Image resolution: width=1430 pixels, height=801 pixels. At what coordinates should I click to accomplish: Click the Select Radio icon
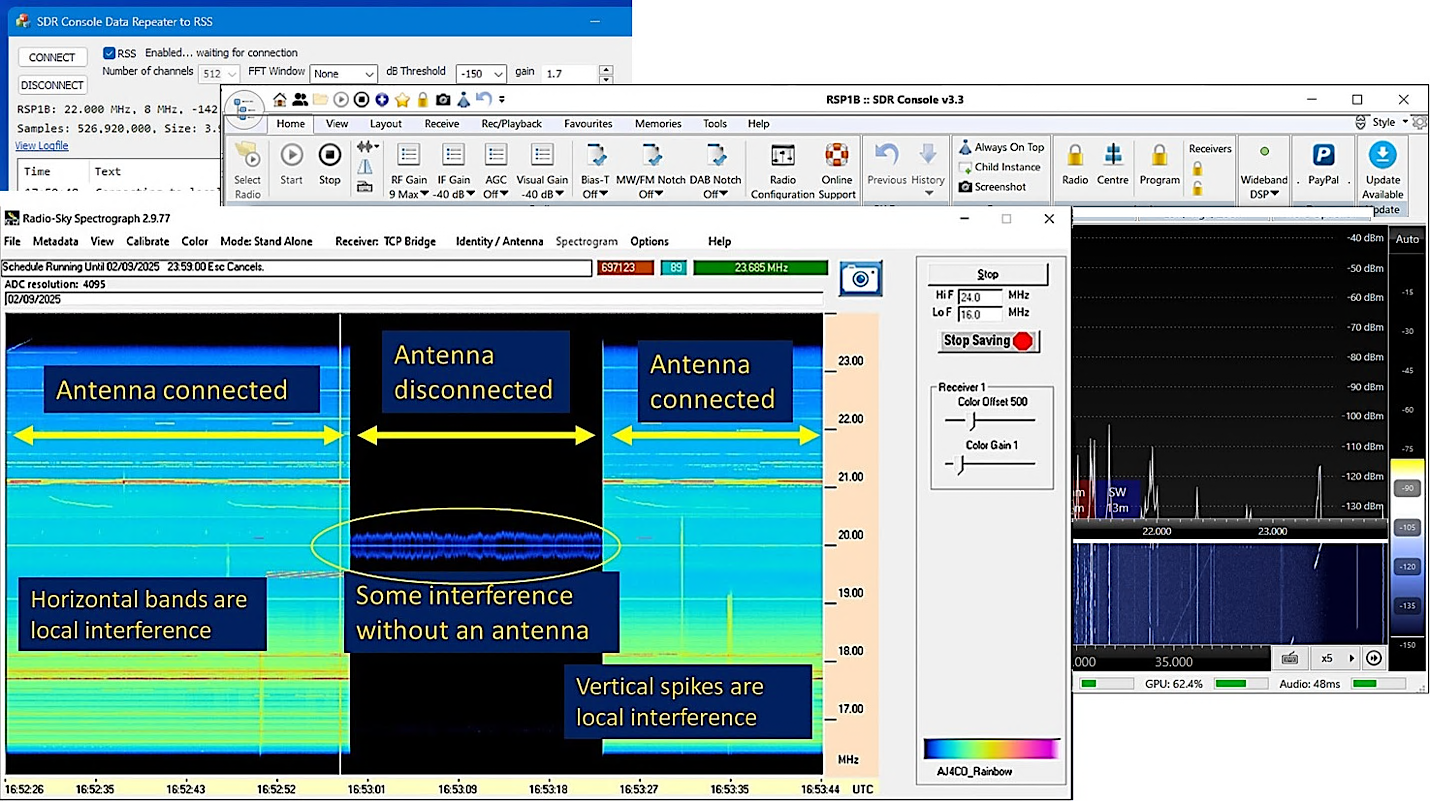click(x=247, y=156)
